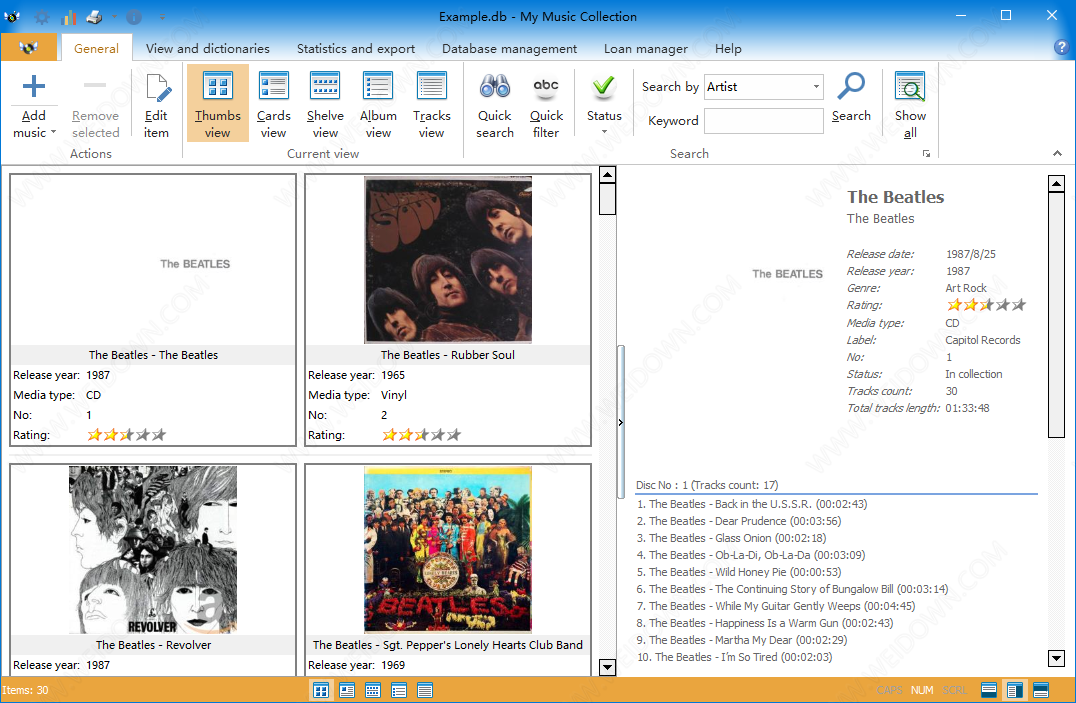Select the Revolver album cover
Image resolution: width=1076 pixels, height=703 pixels.
point(153,550)
